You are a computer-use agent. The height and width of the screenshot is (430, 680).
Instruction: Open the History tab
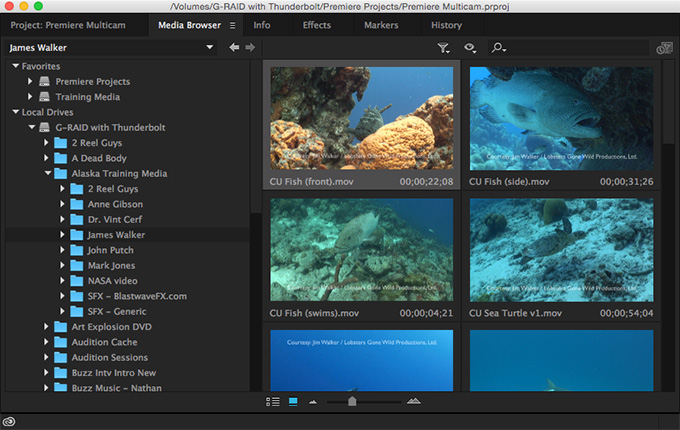pos(446,25)
